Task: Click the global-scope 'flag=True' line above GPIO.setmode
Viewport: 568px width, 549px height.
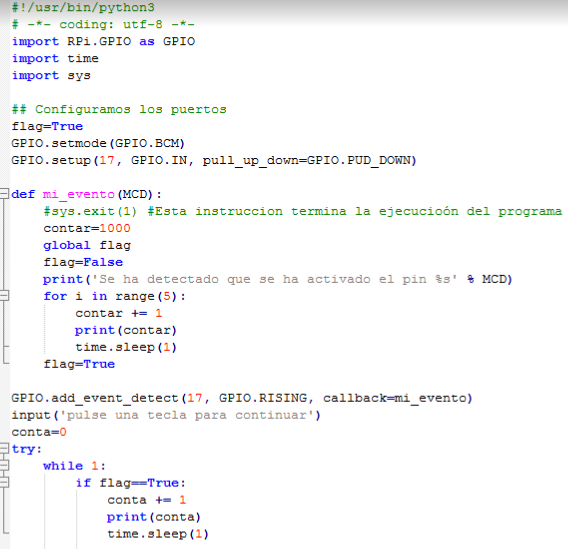Action: [x=47, y=126]
